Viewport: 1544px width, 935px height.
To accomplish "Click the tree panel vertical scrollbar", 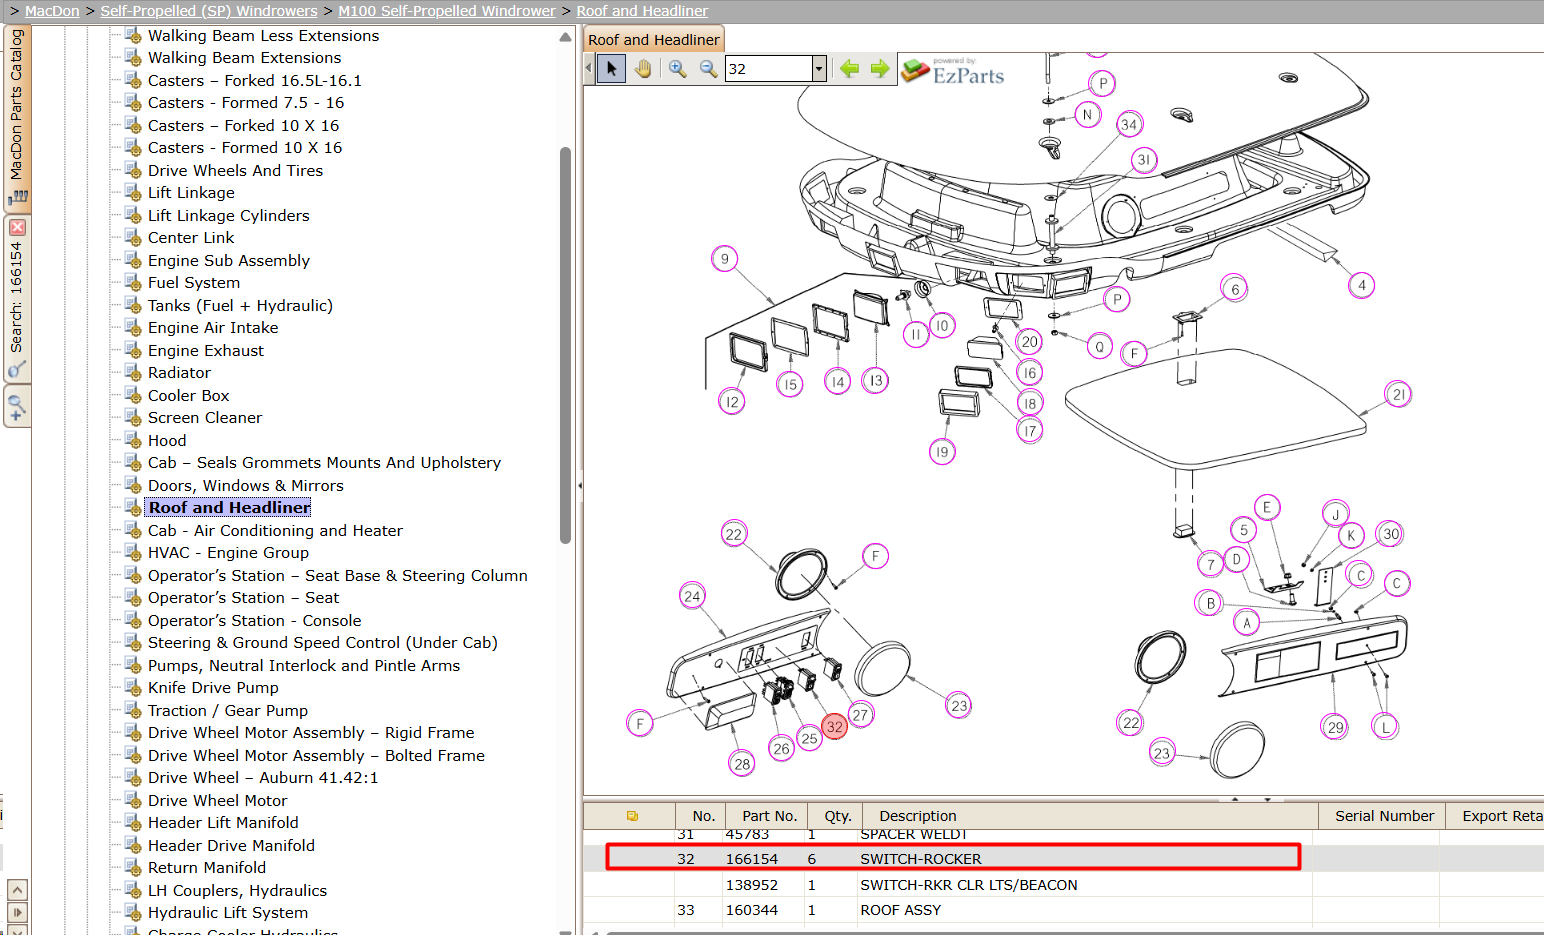I will [566, 345].
